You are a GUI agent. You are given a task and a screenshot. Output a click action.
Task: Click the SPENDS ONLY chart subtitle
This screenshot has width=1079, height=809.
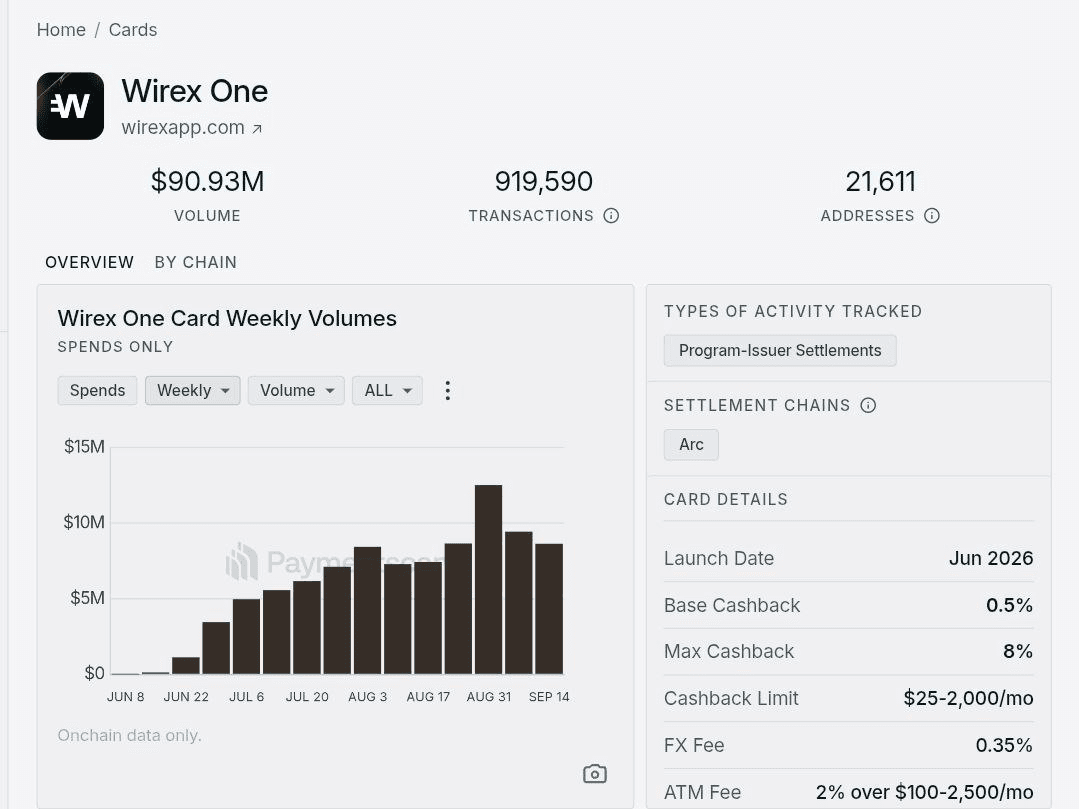pyautogui.click(x=116, y=347)
